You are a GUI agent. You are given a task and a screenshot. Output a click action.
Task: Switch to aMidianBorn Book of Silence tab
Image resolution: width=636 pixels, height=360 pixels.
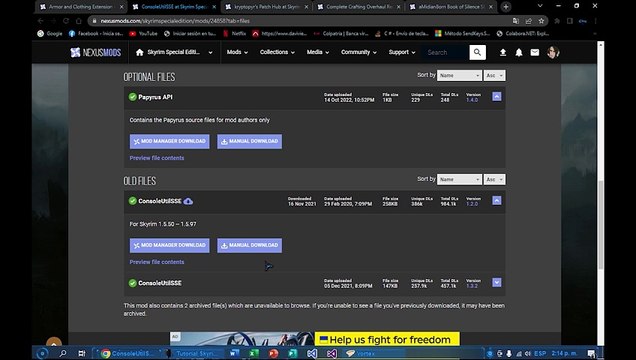tap(451, 6)
